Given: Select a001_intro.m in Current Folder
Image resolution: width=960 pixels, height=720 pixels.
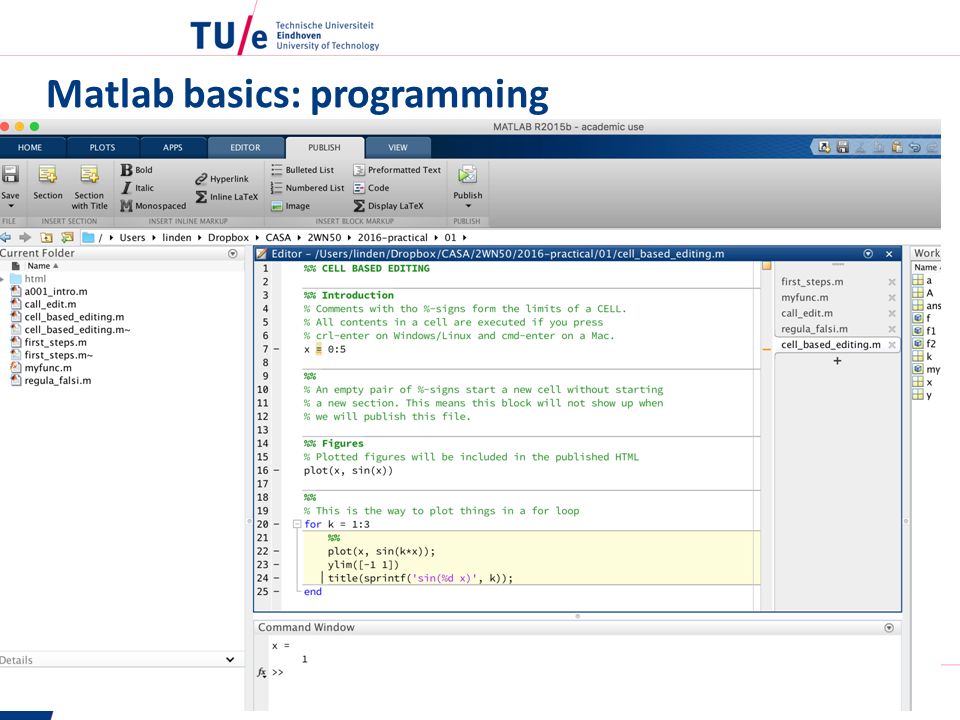Looking at the screenshot, I should pos(56,291).
